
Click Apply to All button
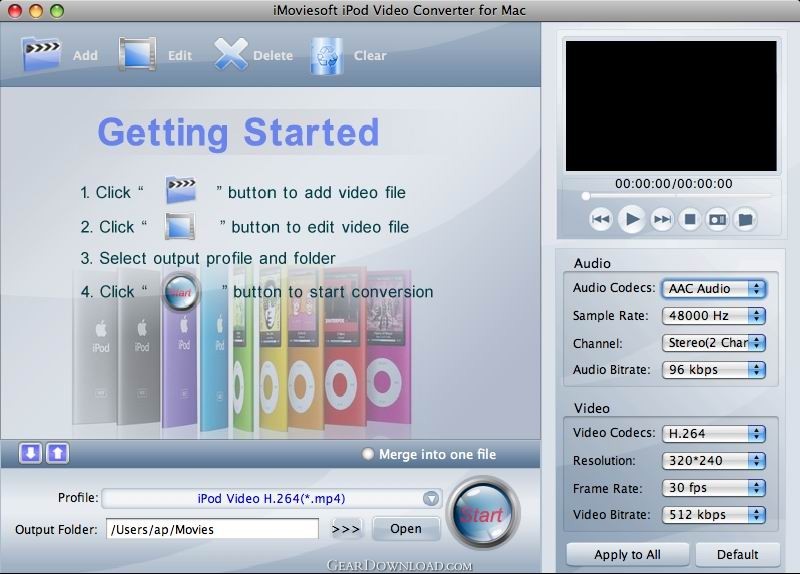[627, 555]
